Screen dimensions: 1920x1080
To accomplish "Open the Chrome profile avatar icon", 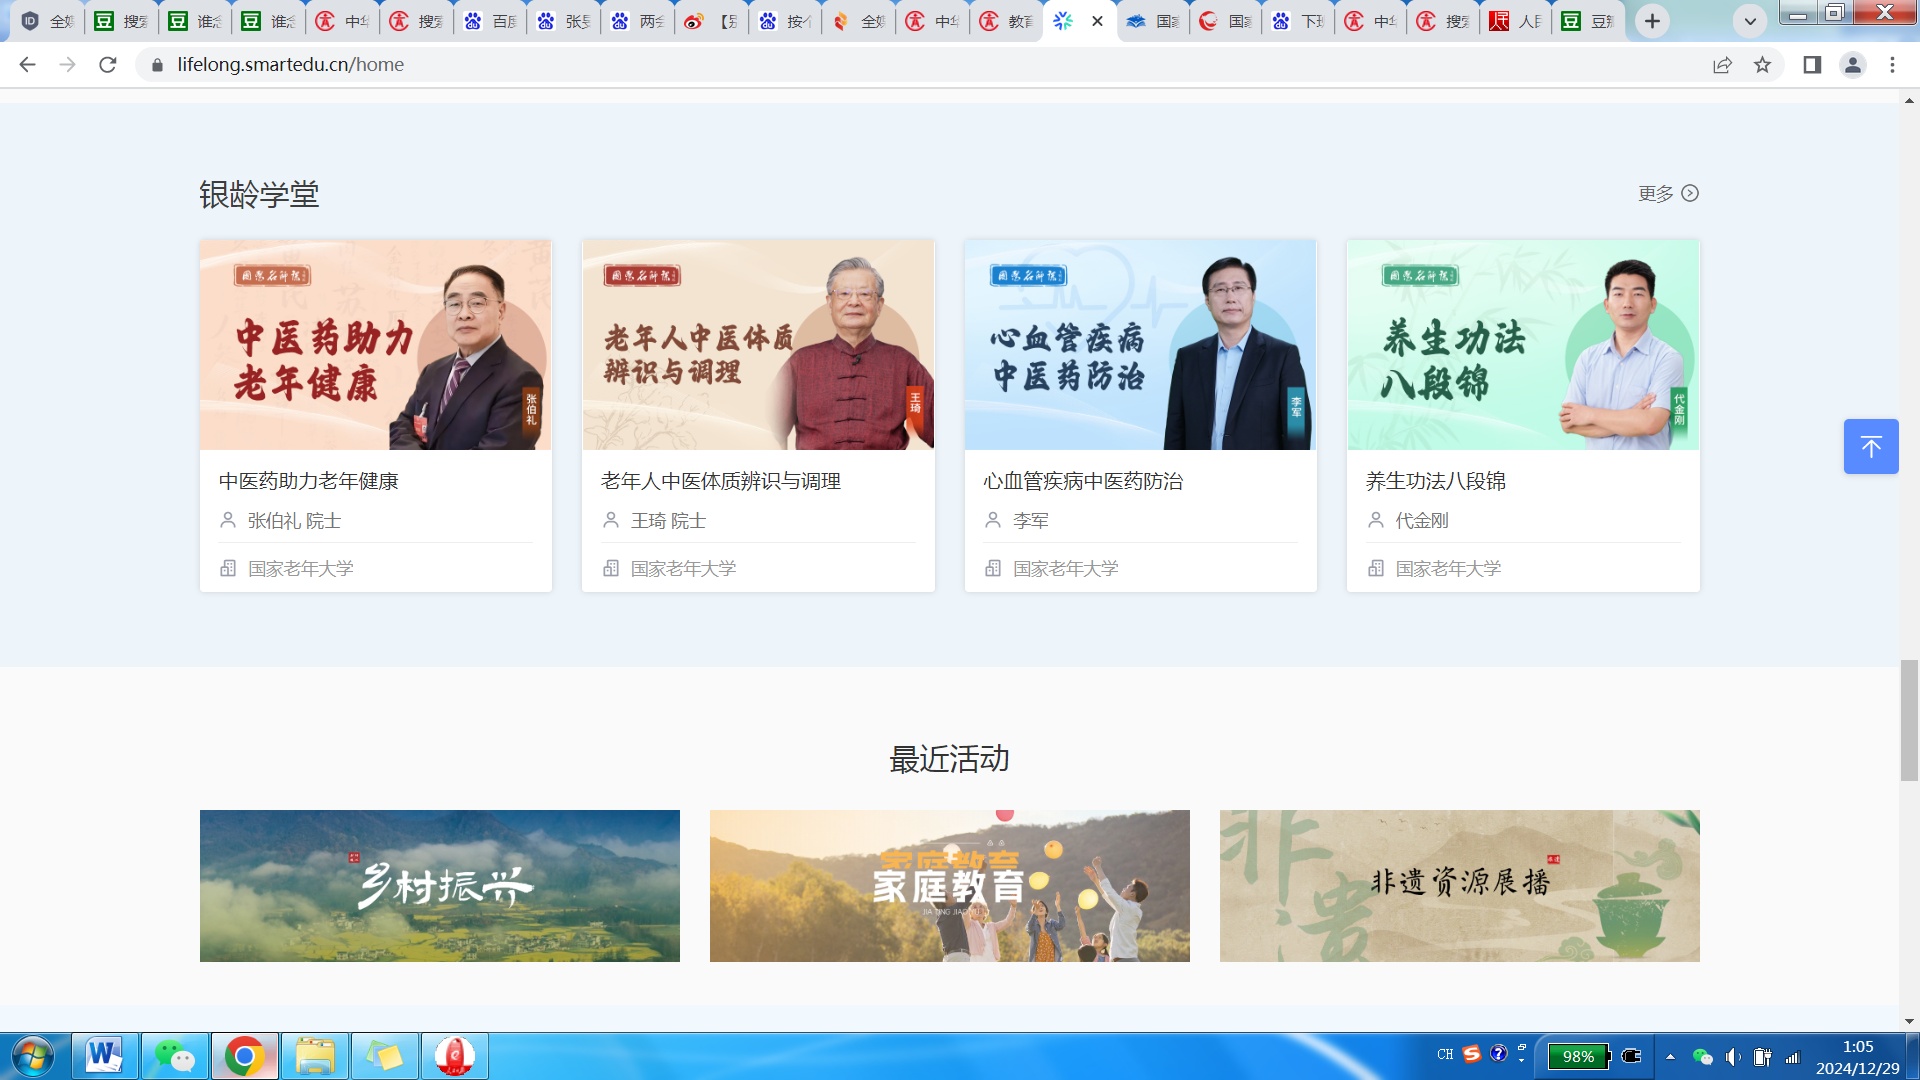I will click(1852, 65).
